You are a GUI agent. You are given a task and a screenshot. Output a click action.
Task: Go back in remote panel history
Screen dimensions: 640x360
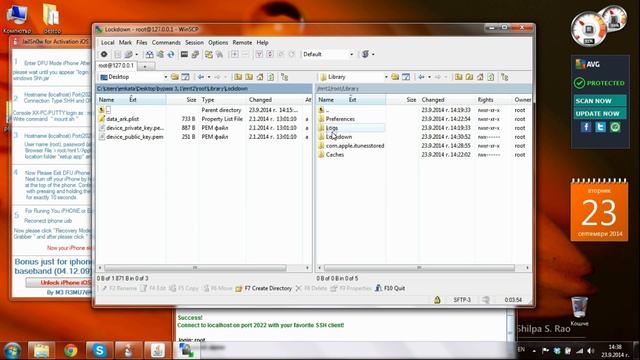click(x=421, y=77)
